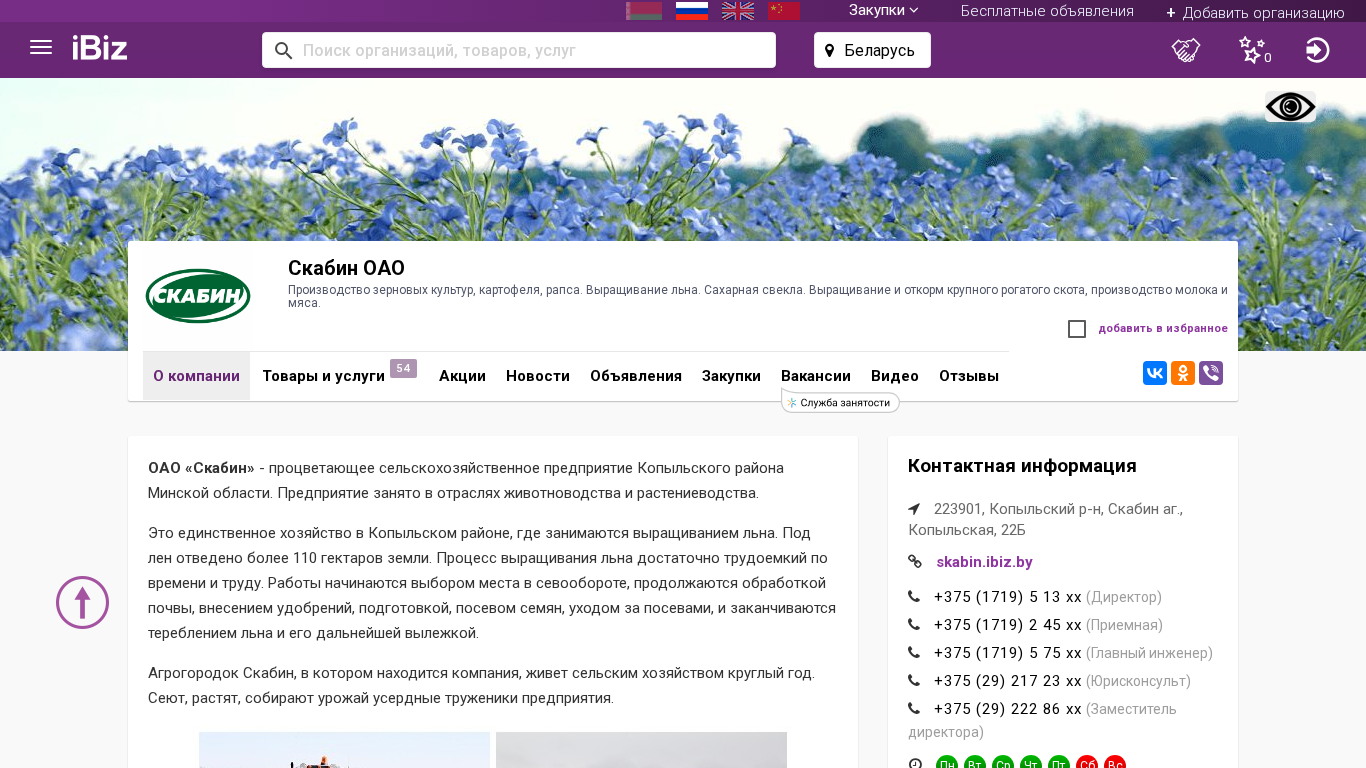Focus the organization search field
1366x768 pixels.
pos(519,50)
